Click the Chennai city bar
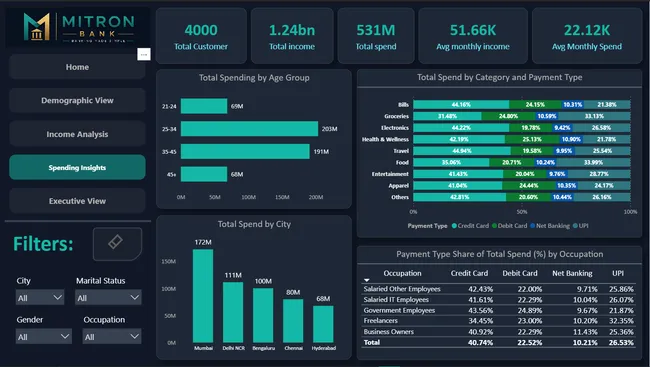The width and height of the screenshot is (650, 367). click(293, 321)
